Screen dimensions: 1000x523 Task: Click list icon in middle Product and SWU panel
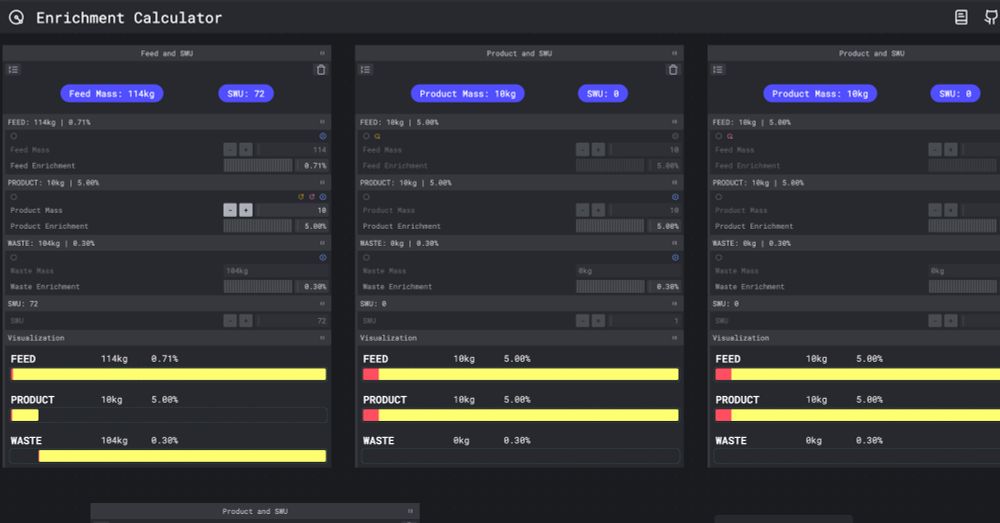coord(365,70)
